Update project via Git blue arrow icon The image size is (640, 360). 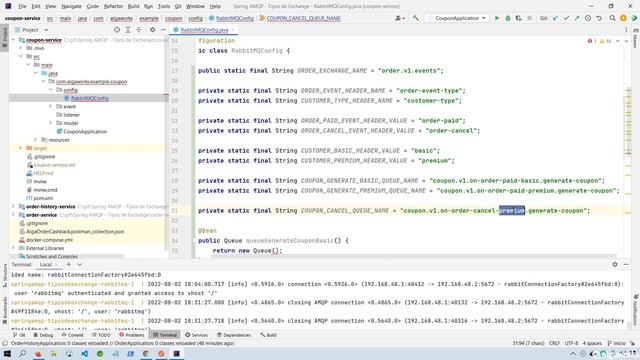point(555,18)
